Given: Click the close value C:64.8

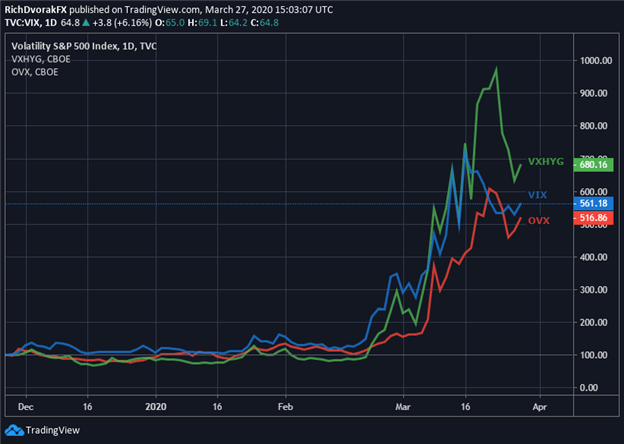Looking at the screenshot, I should pos(264,23).
